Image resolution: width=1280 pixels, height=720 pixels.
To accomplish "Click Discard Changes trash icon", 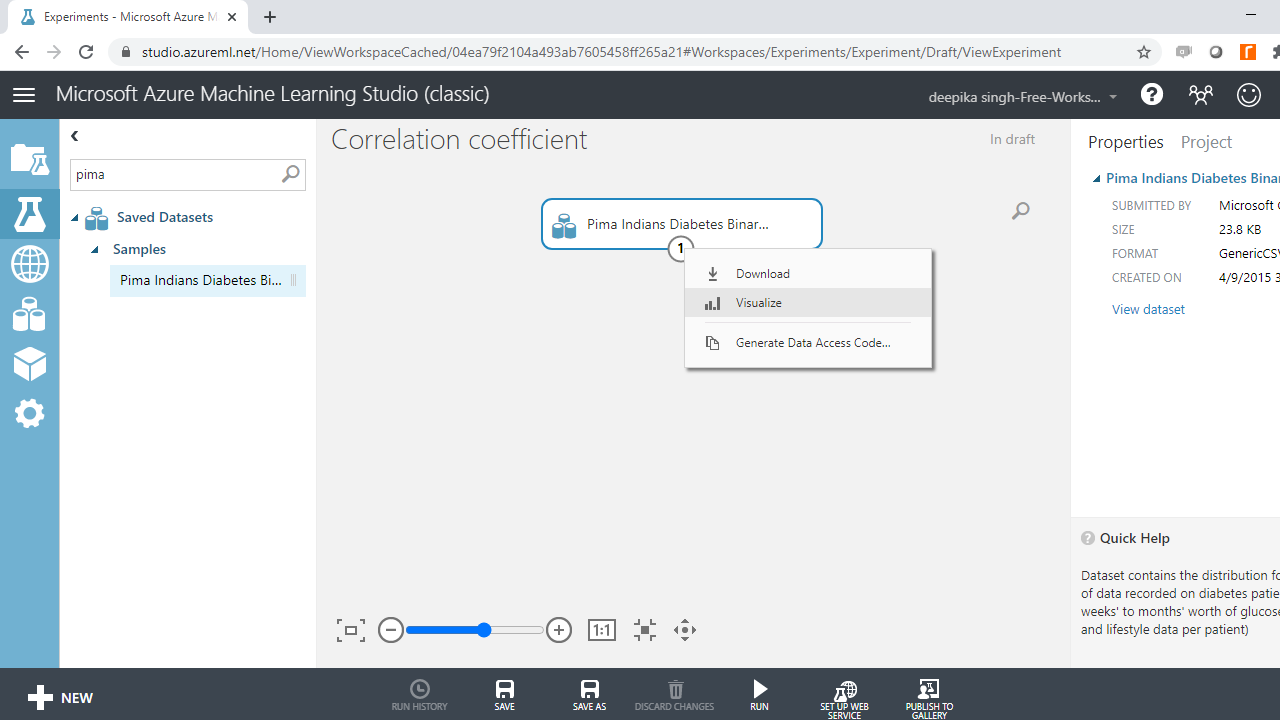I will 675,695.
